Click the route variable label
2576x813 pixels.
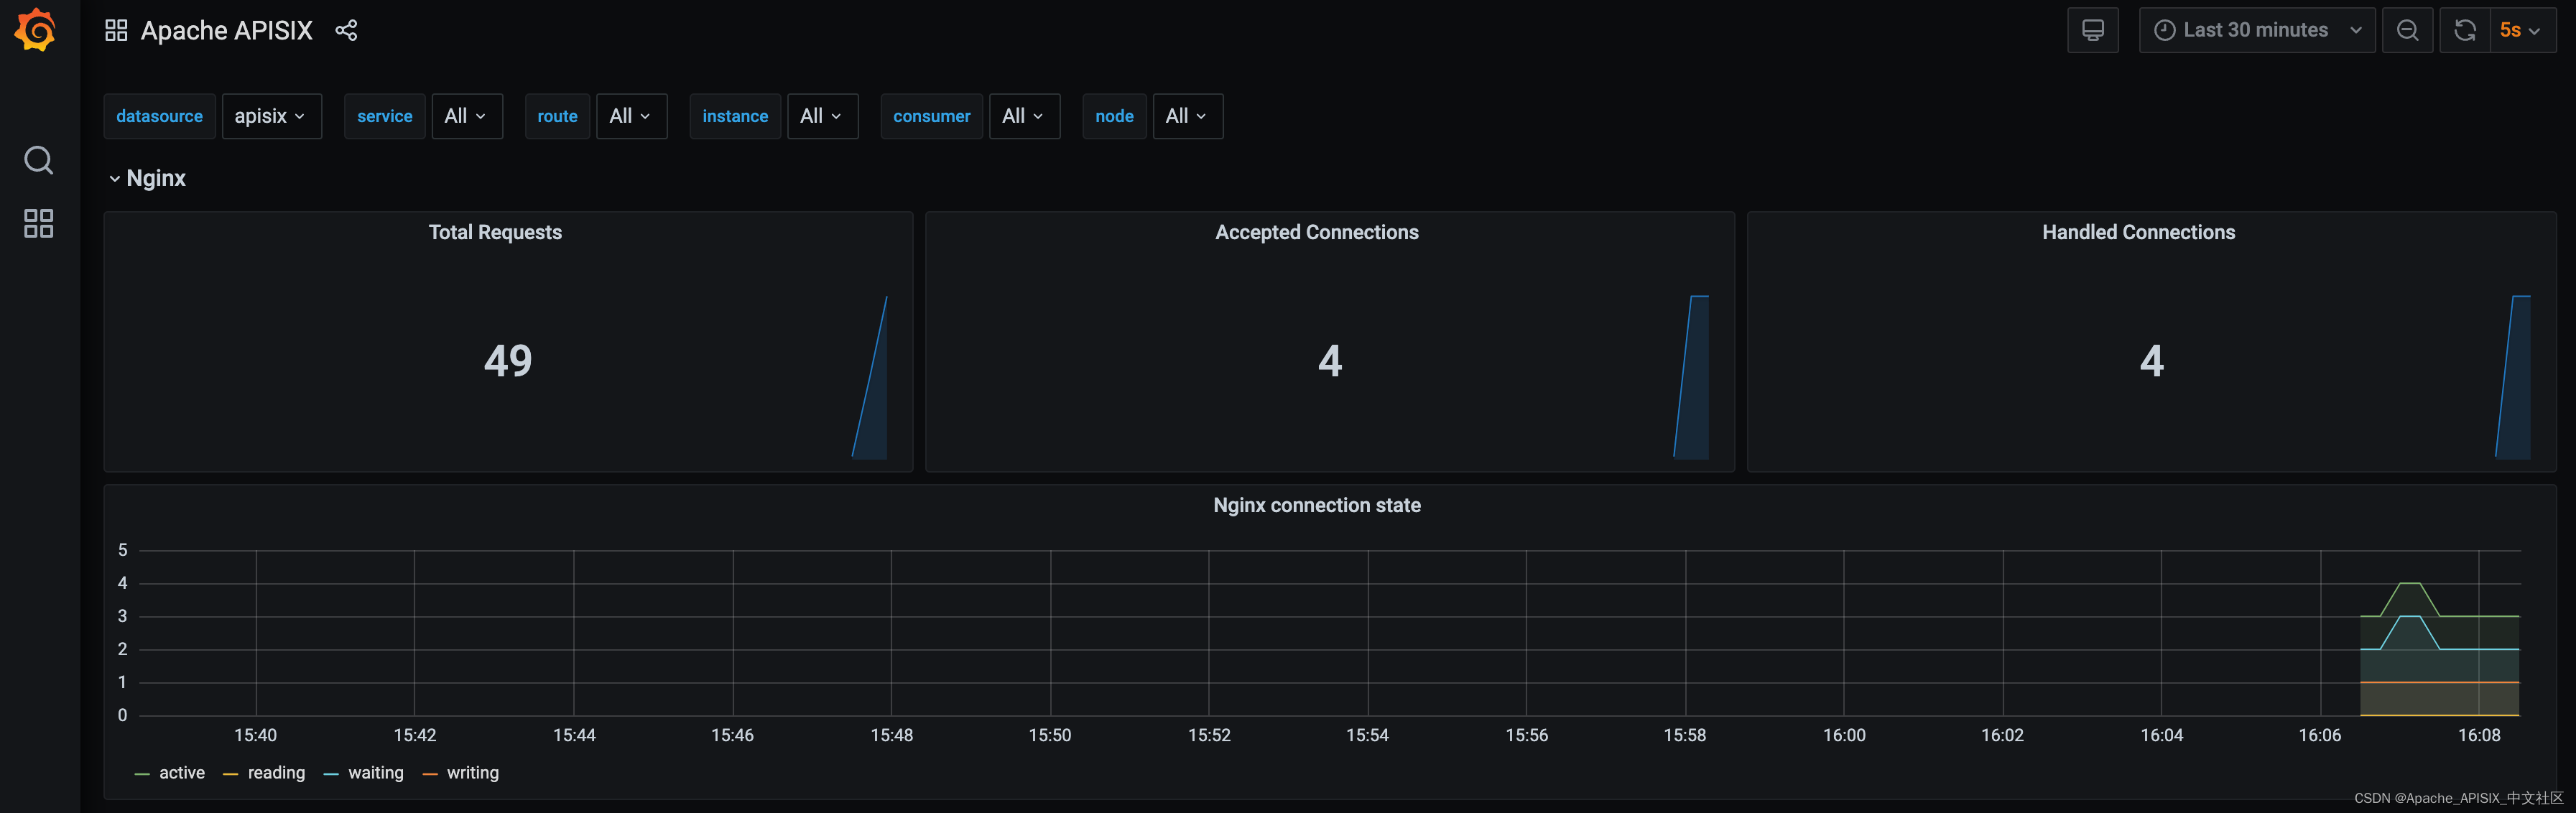pos(557,116)
